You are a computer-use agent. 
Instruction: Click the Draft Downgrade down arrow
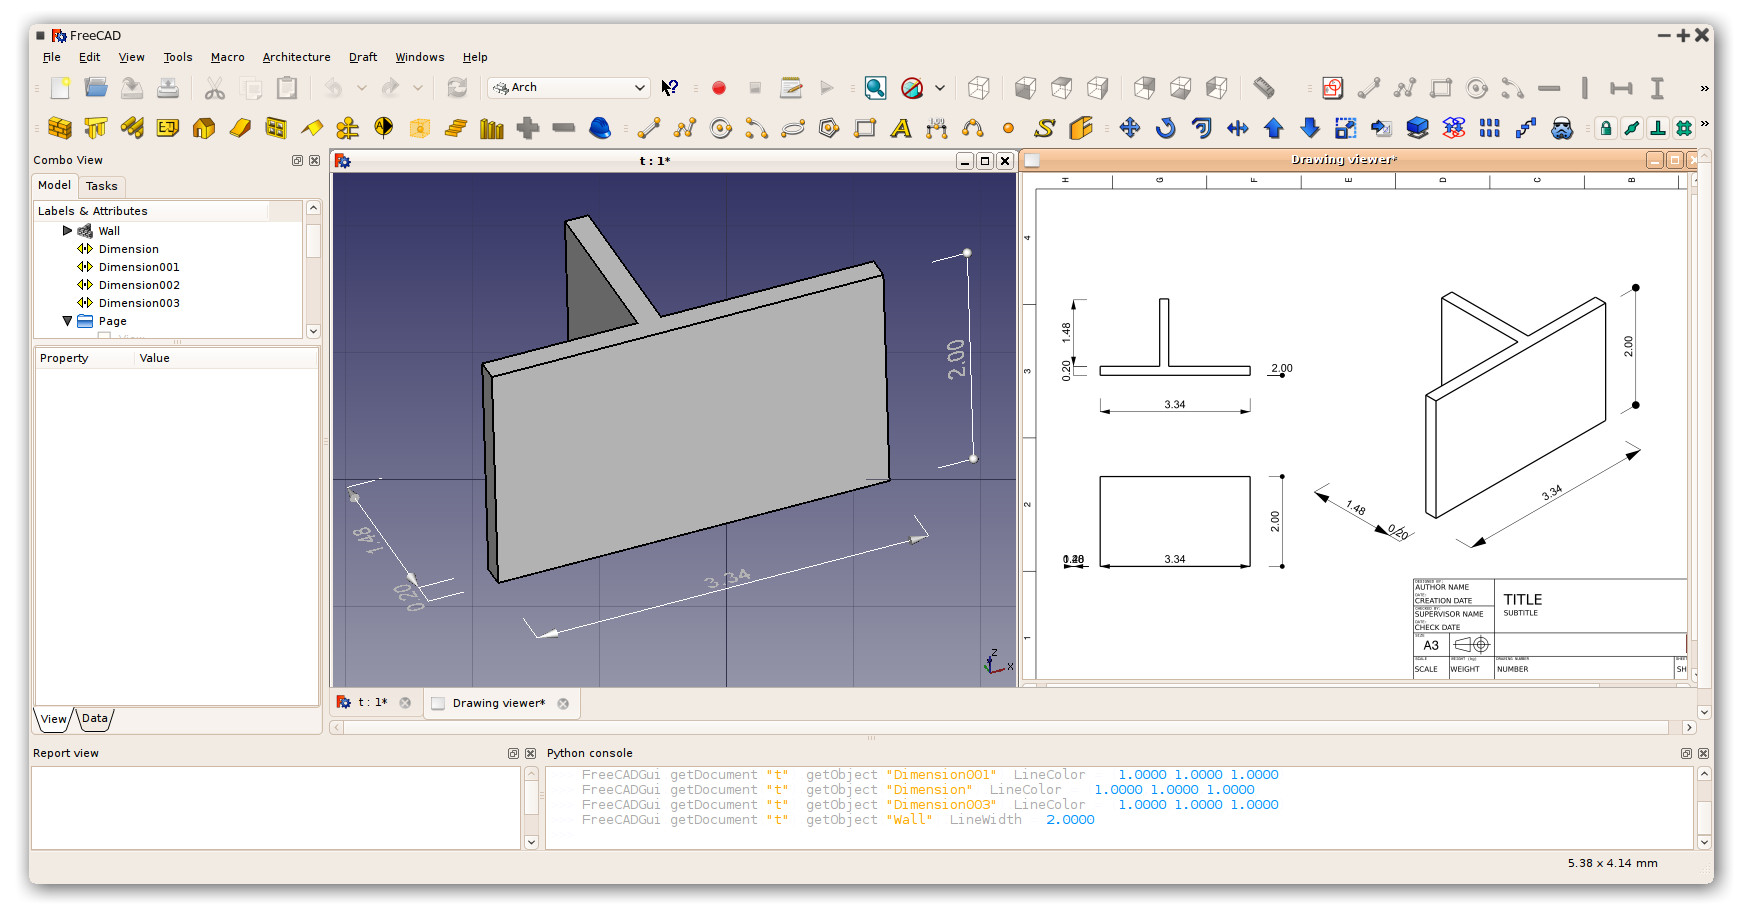tap(1310, 128)
